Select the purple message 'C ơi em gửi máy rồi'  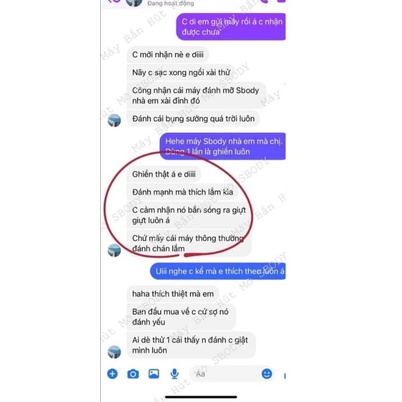point(231,27)
